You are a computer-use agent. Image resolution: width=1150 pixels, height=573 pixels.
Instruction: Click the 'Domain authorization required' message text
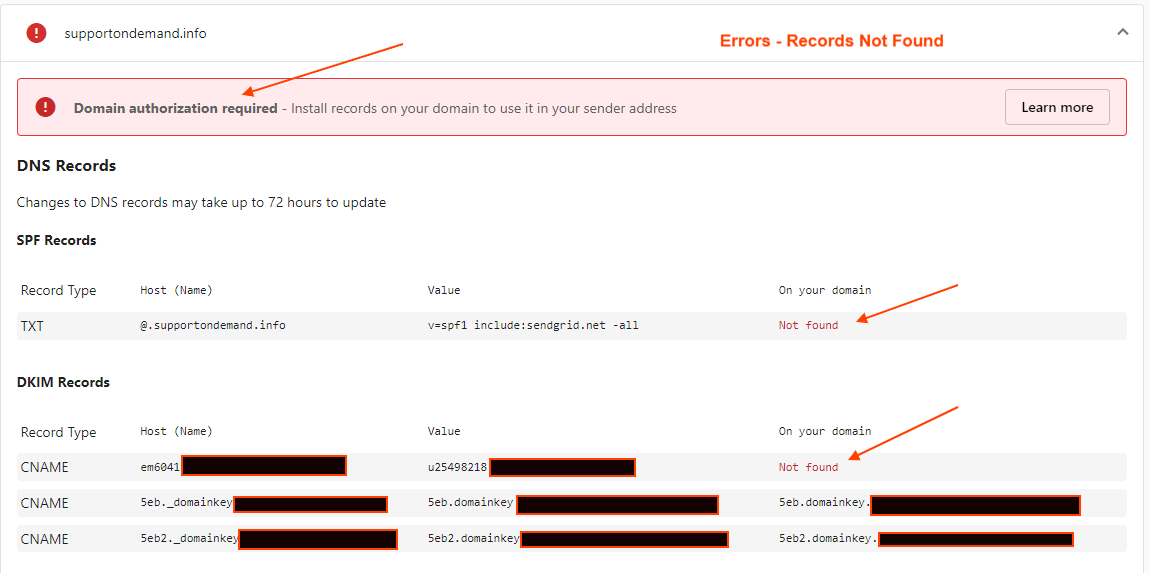pos(175,108)
